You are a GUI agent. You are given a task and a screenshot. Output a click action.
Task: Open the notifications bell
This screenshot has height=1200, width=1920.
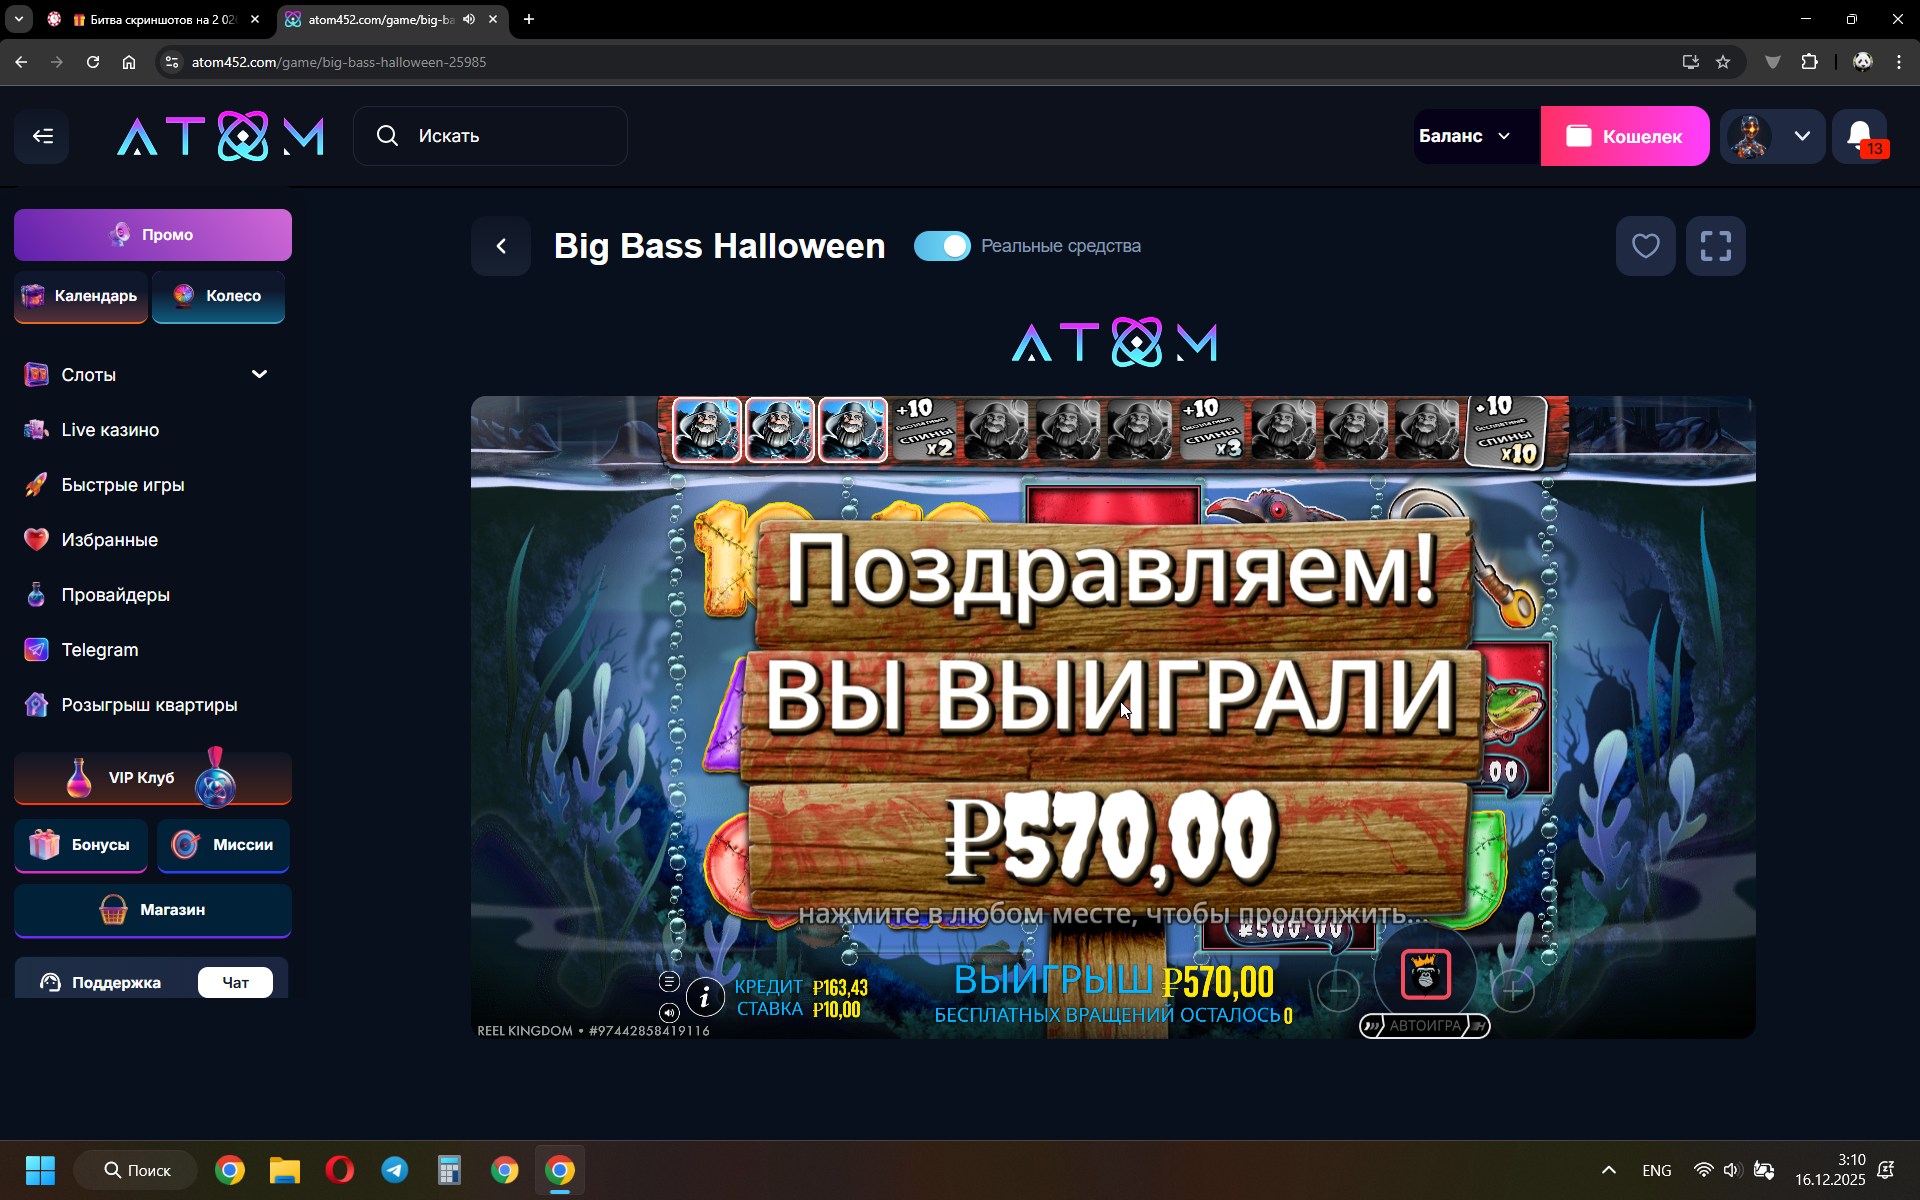point(1860,136)
